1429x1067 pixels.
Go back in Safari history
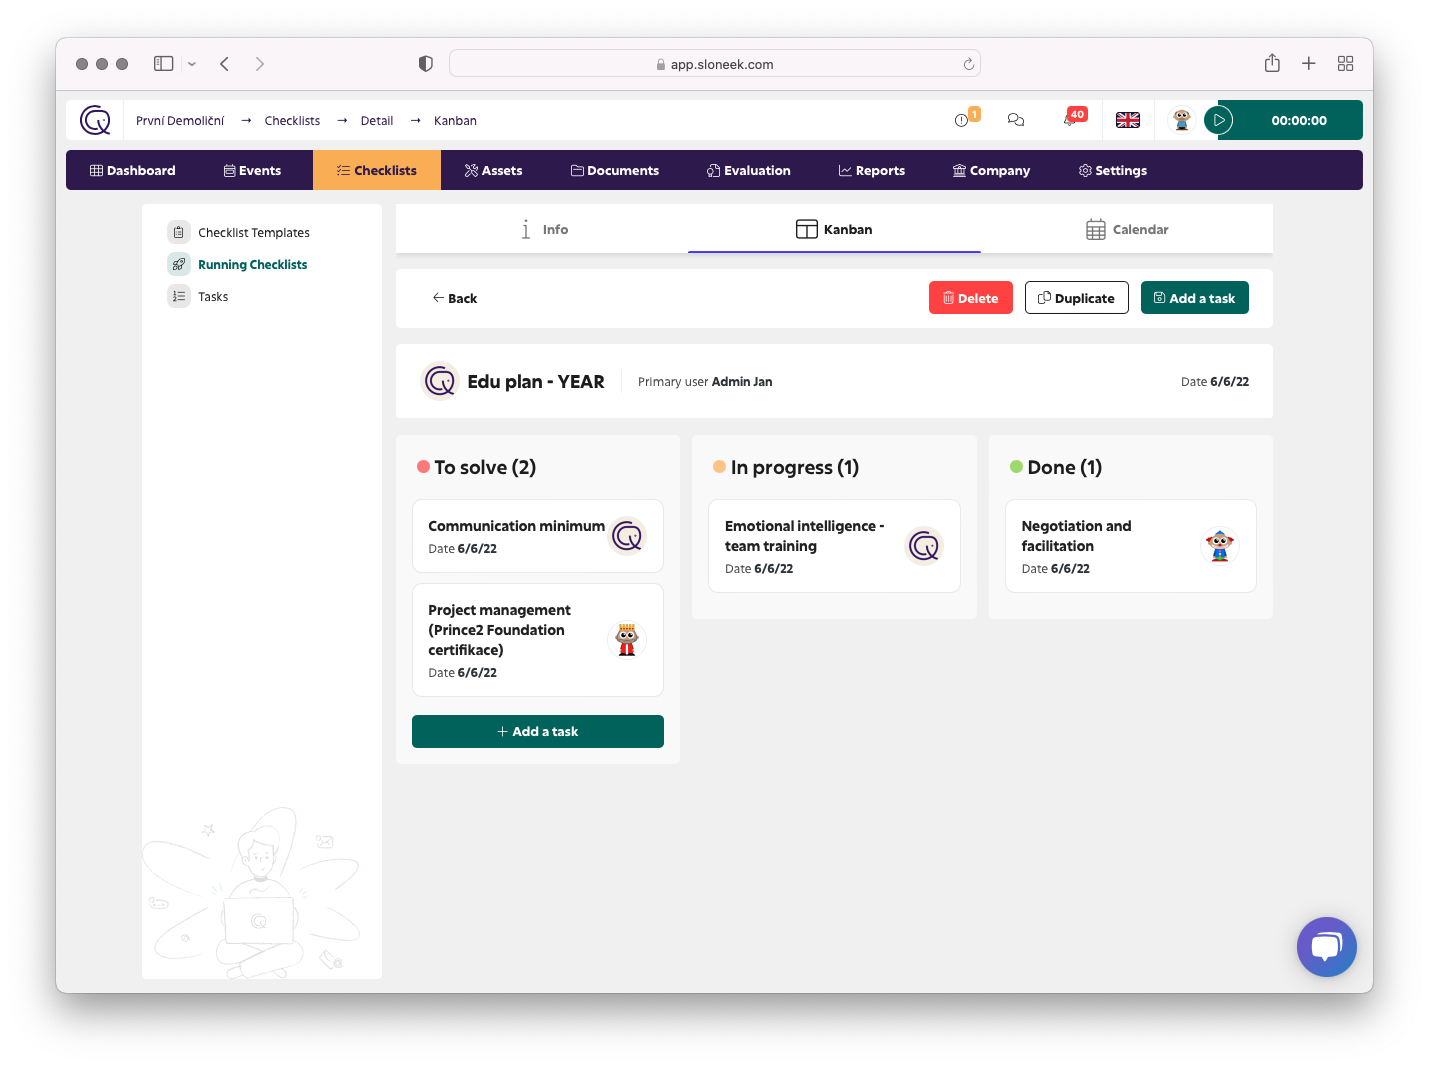(225, 64)
